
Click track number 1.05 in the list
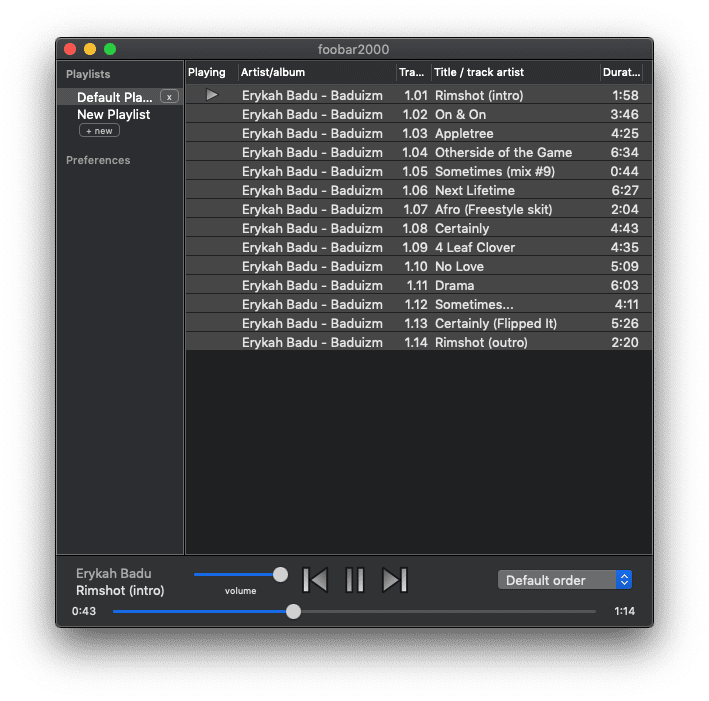(415, 171)
